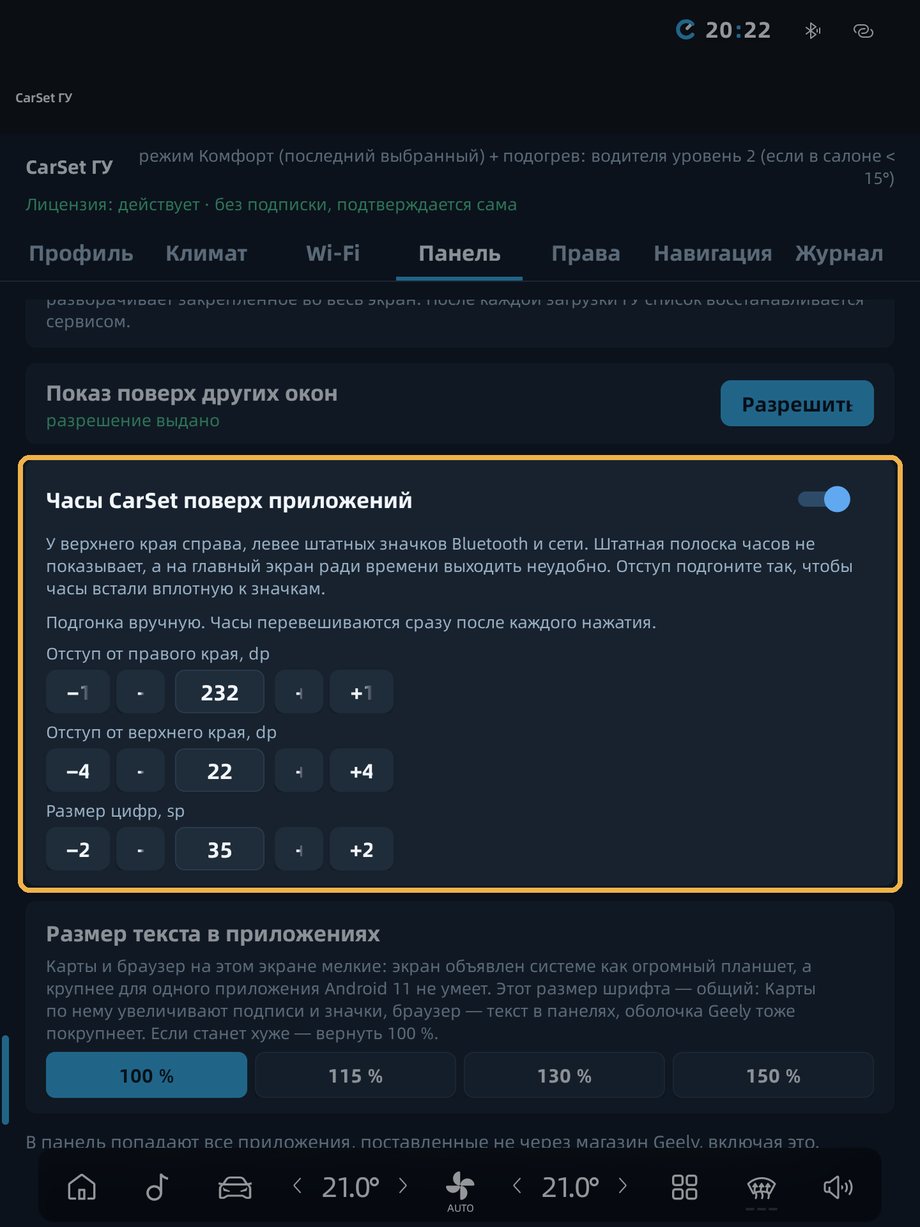The height and width of the screenshot is (1227, 920).
Task: Lower driver temperature with left chevron
Action: [x=297, y=1187]
